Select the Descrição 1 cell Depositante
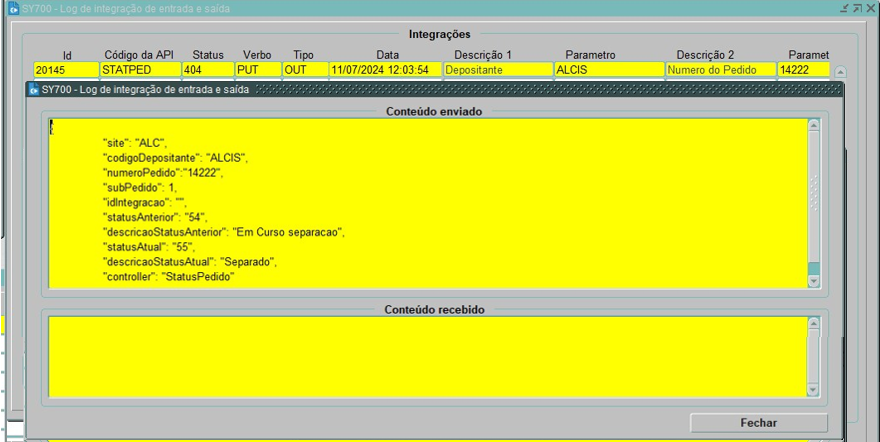 point(498,70)
